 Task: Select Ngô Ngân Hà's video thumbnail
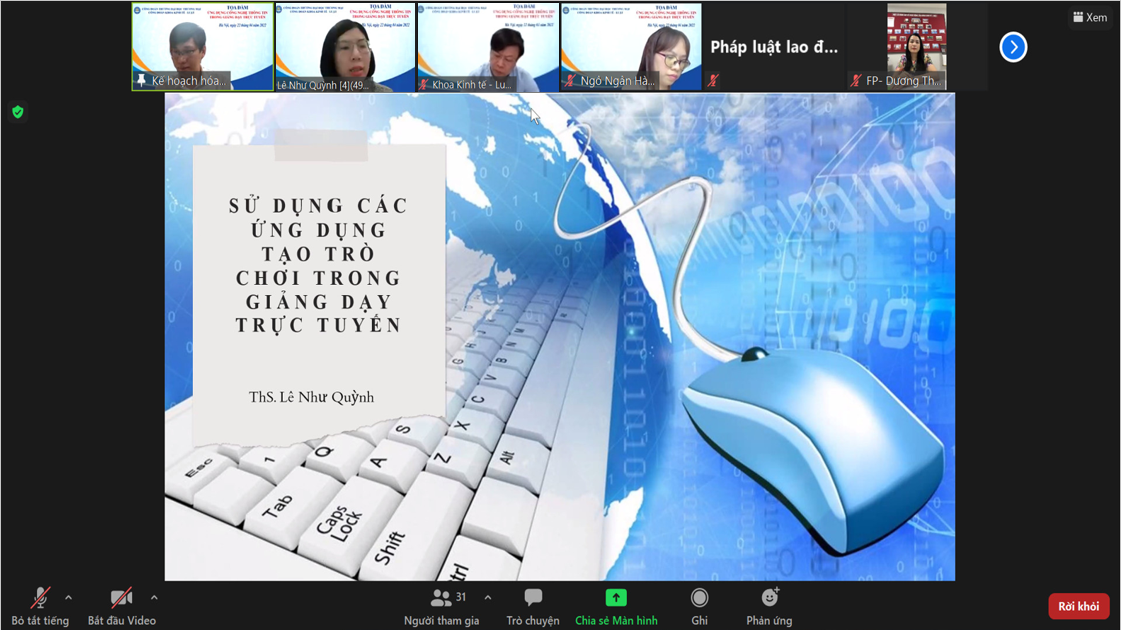pos(631,47)
